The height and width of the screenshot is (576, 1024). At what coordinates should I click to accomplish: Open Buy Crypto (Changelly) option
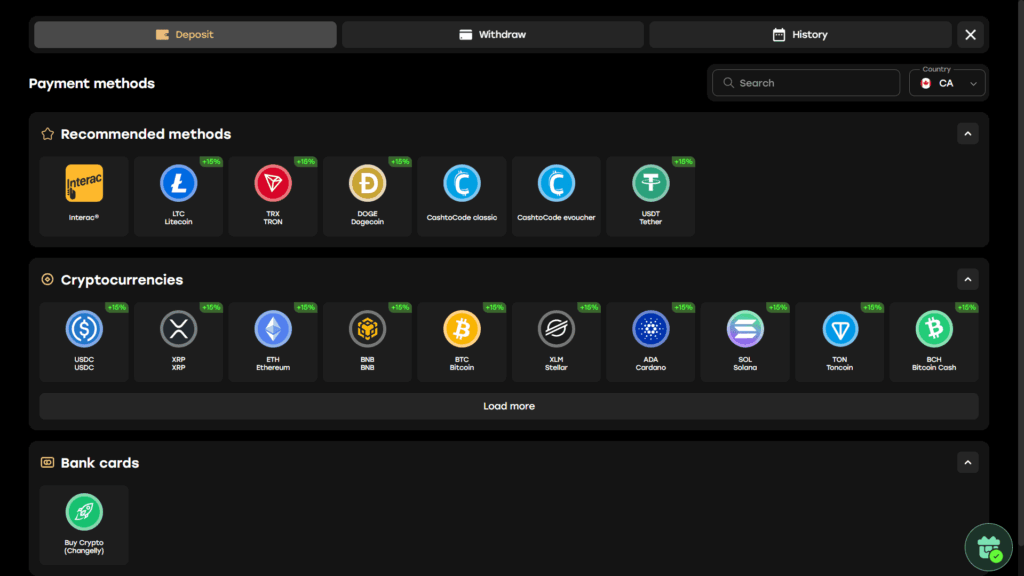click(x=84, y=525)
